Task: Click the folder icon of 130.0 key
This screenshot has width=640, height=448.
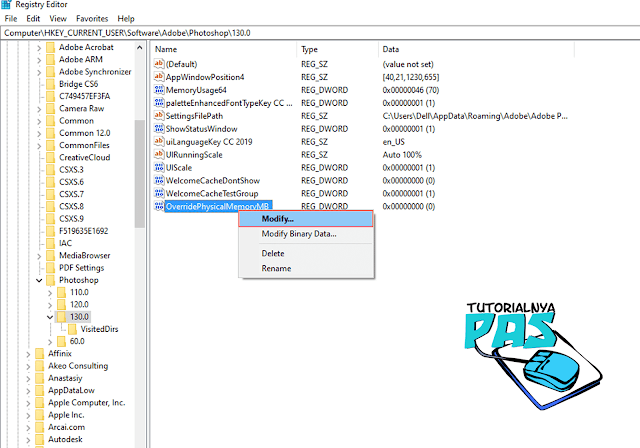Action: 61,317
